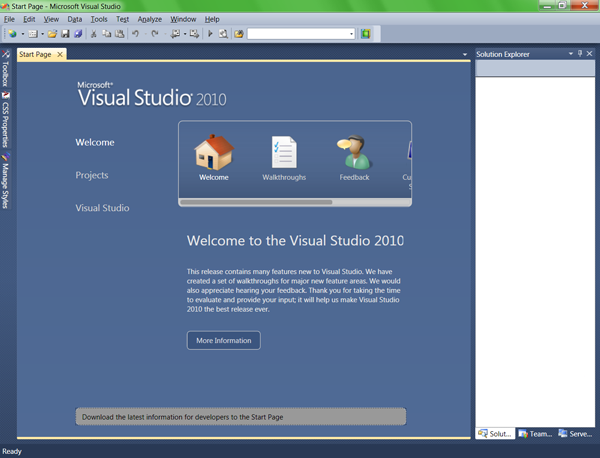
Task: Open the Solution Explorer window position dropdown
Action: pos(571,54)
